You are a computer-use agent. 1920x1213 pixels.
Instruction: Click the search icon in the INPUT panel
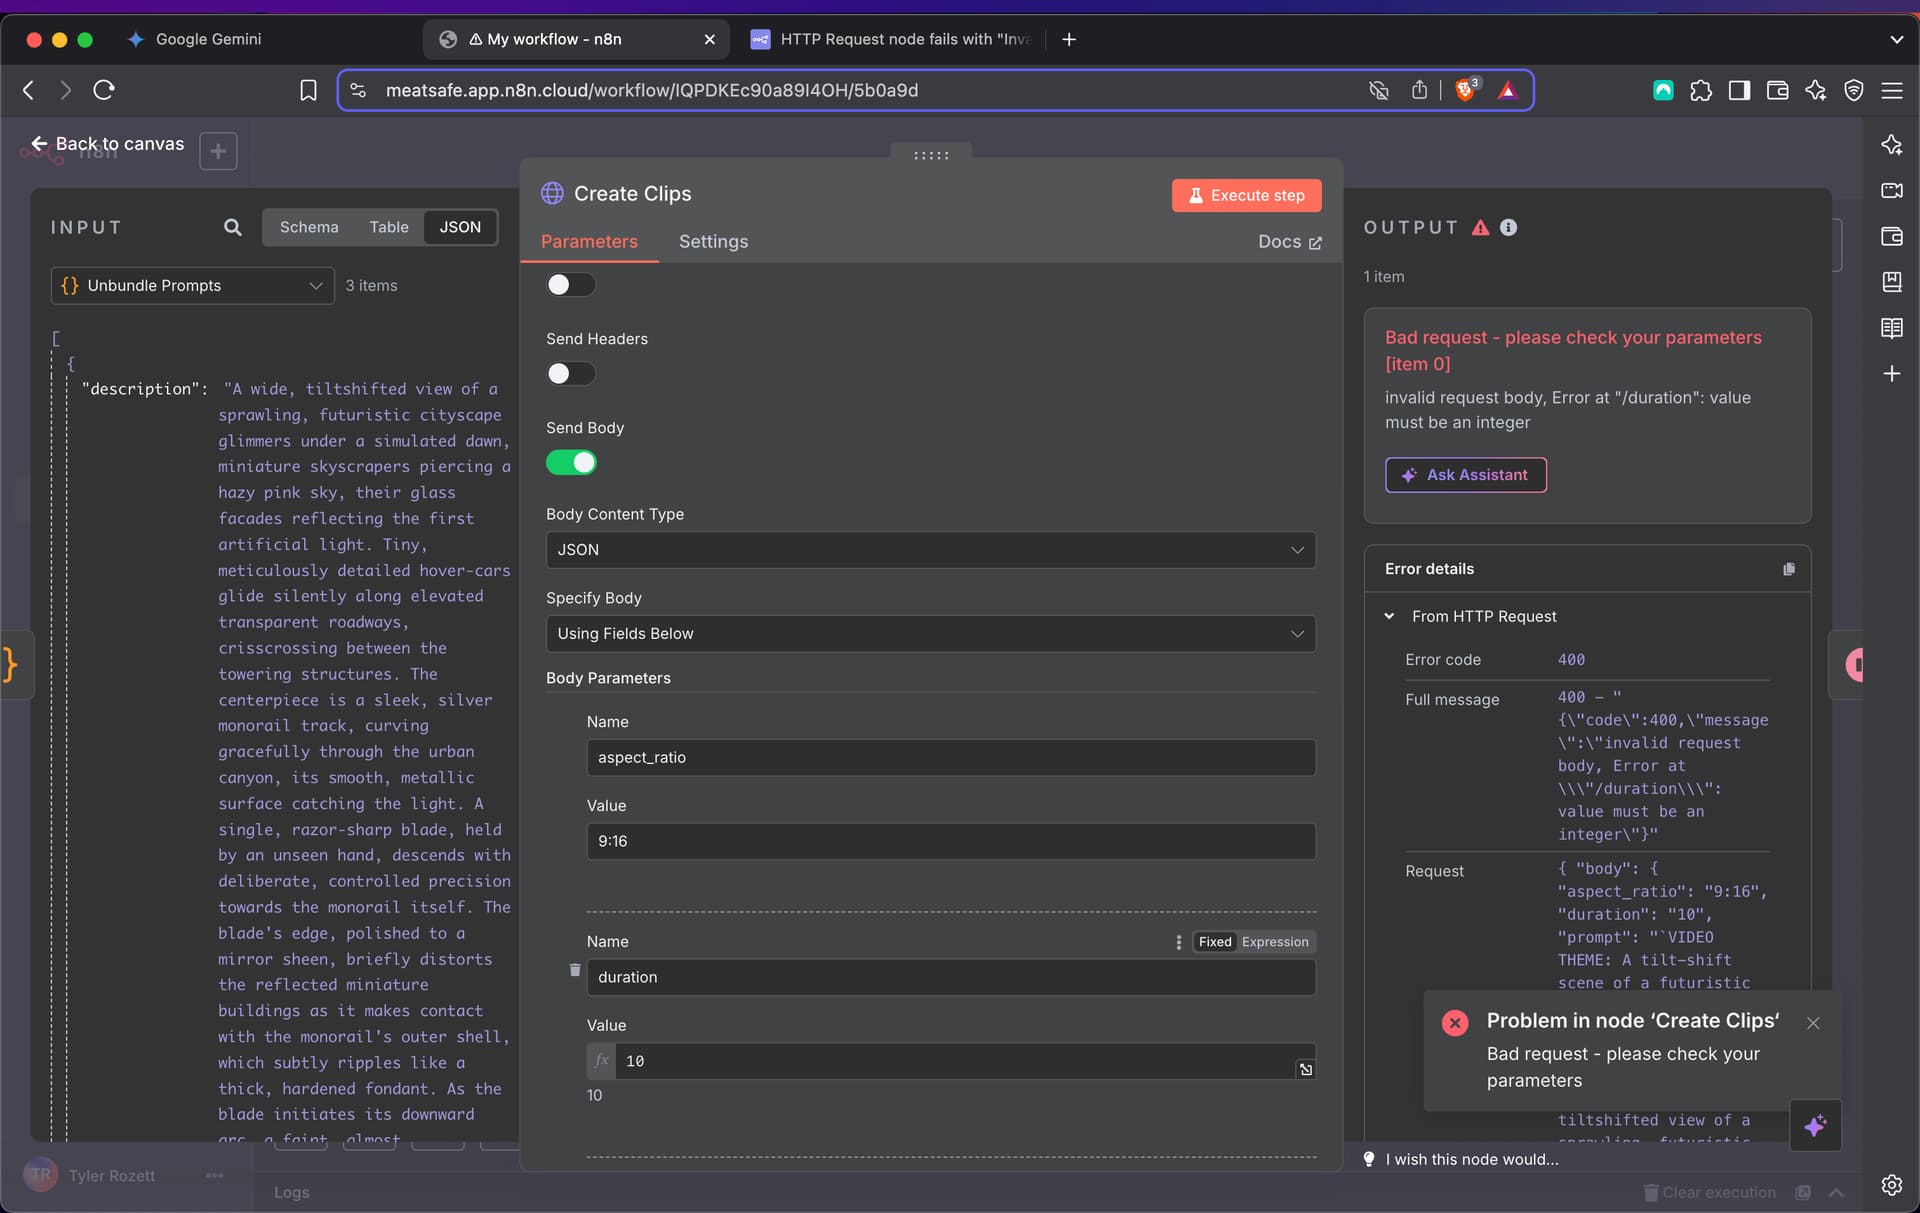tap(232, 227)
